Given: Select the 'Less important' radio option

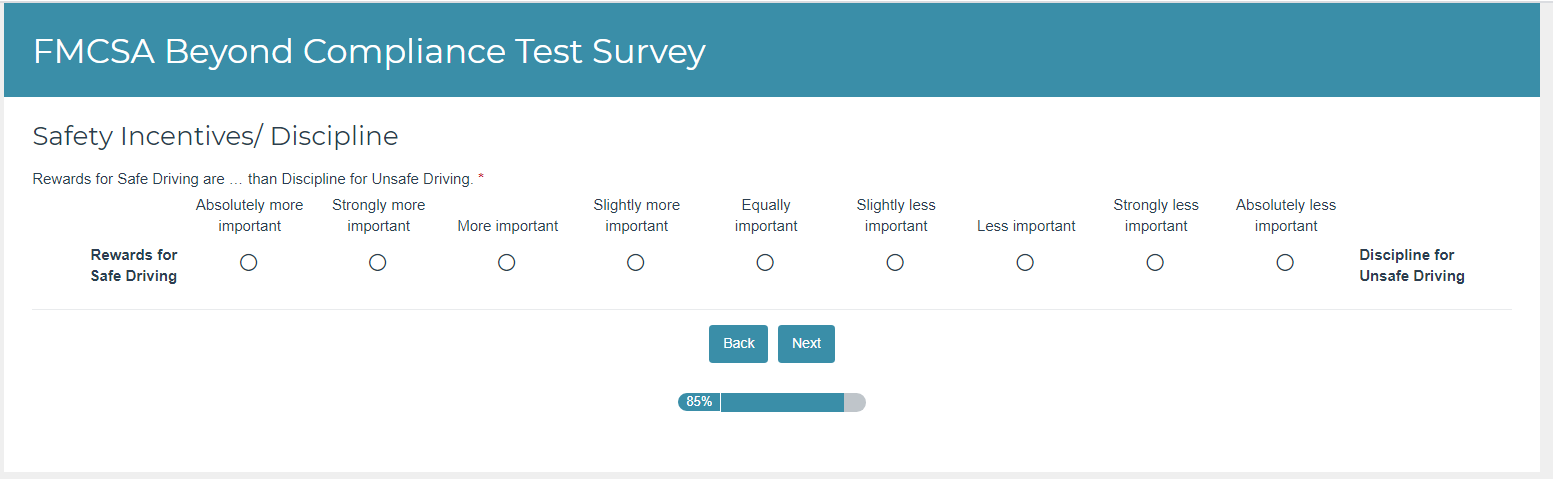Looking at the screenshot, I should click(x=1025, y=262).
